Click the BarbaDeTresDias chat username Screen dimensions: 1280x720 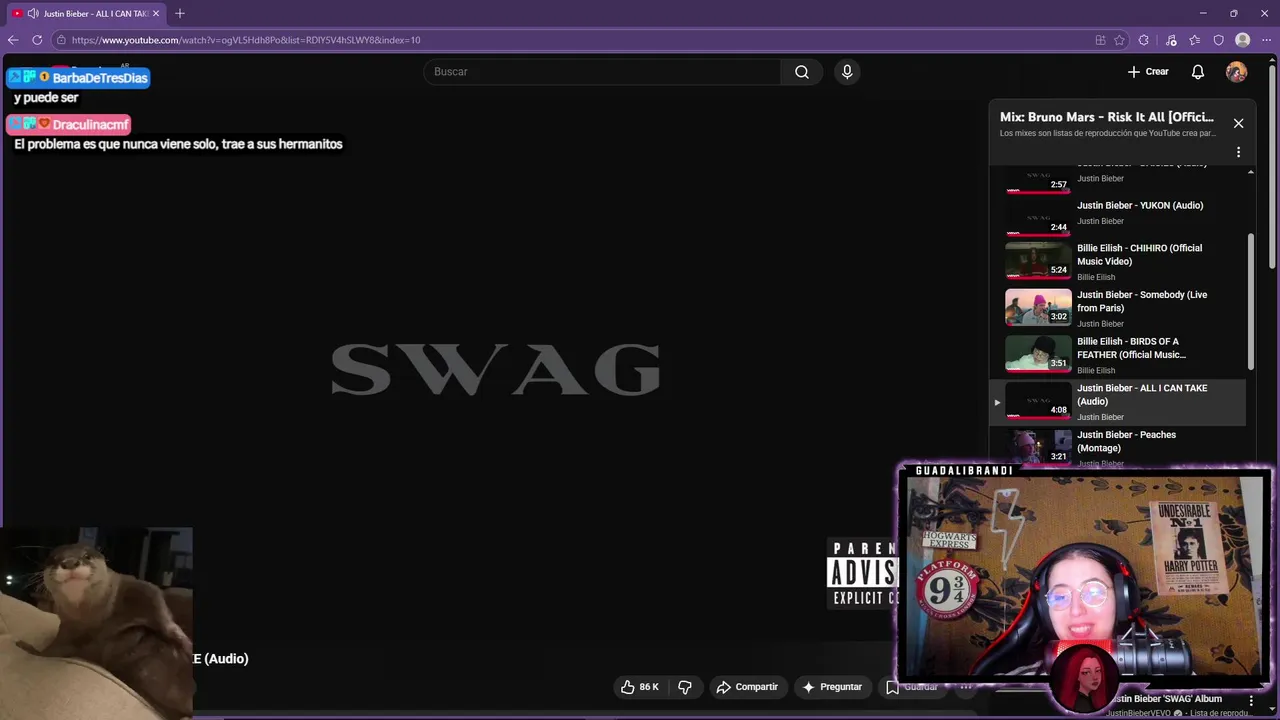[100, 78]
